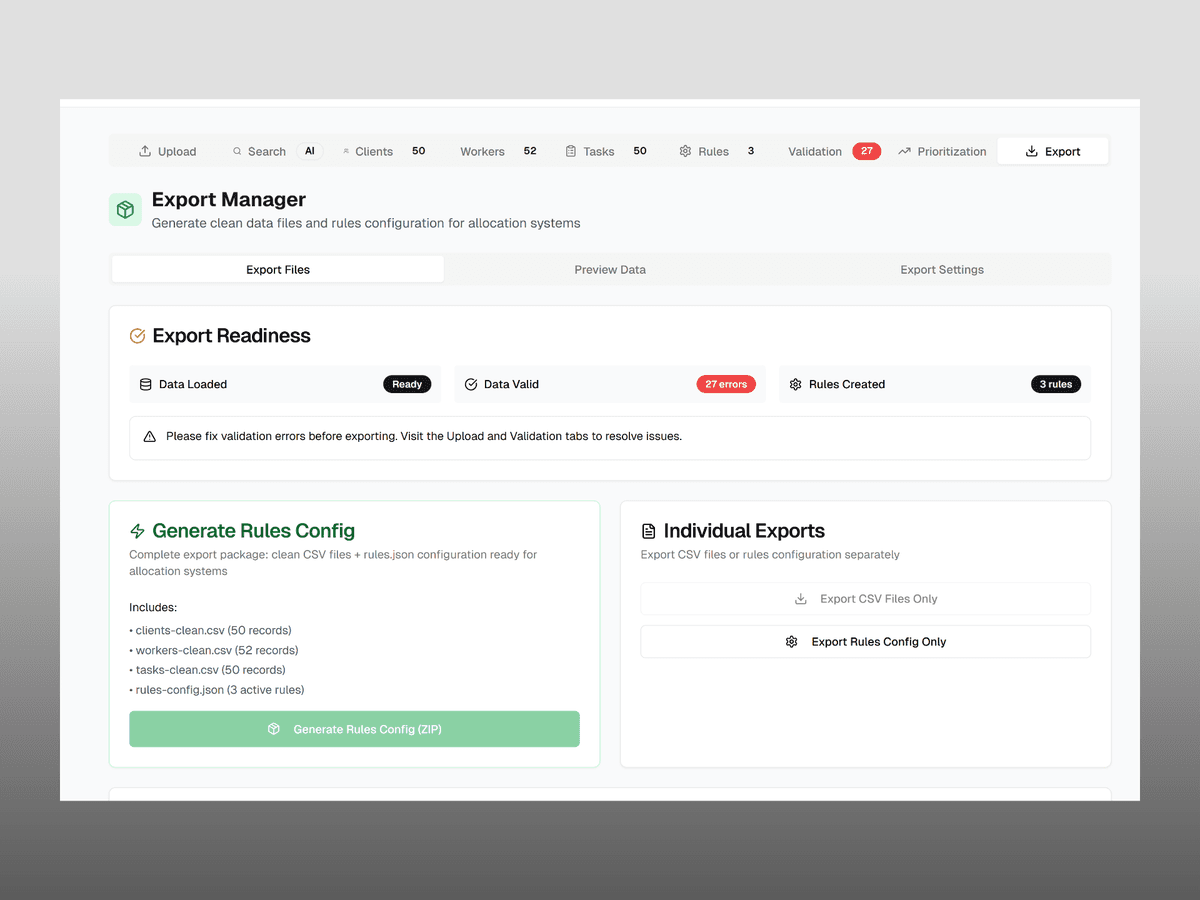Click the gear icon in Export Rules Config Only
1200x900 pixels.
(x=792, y=642)
